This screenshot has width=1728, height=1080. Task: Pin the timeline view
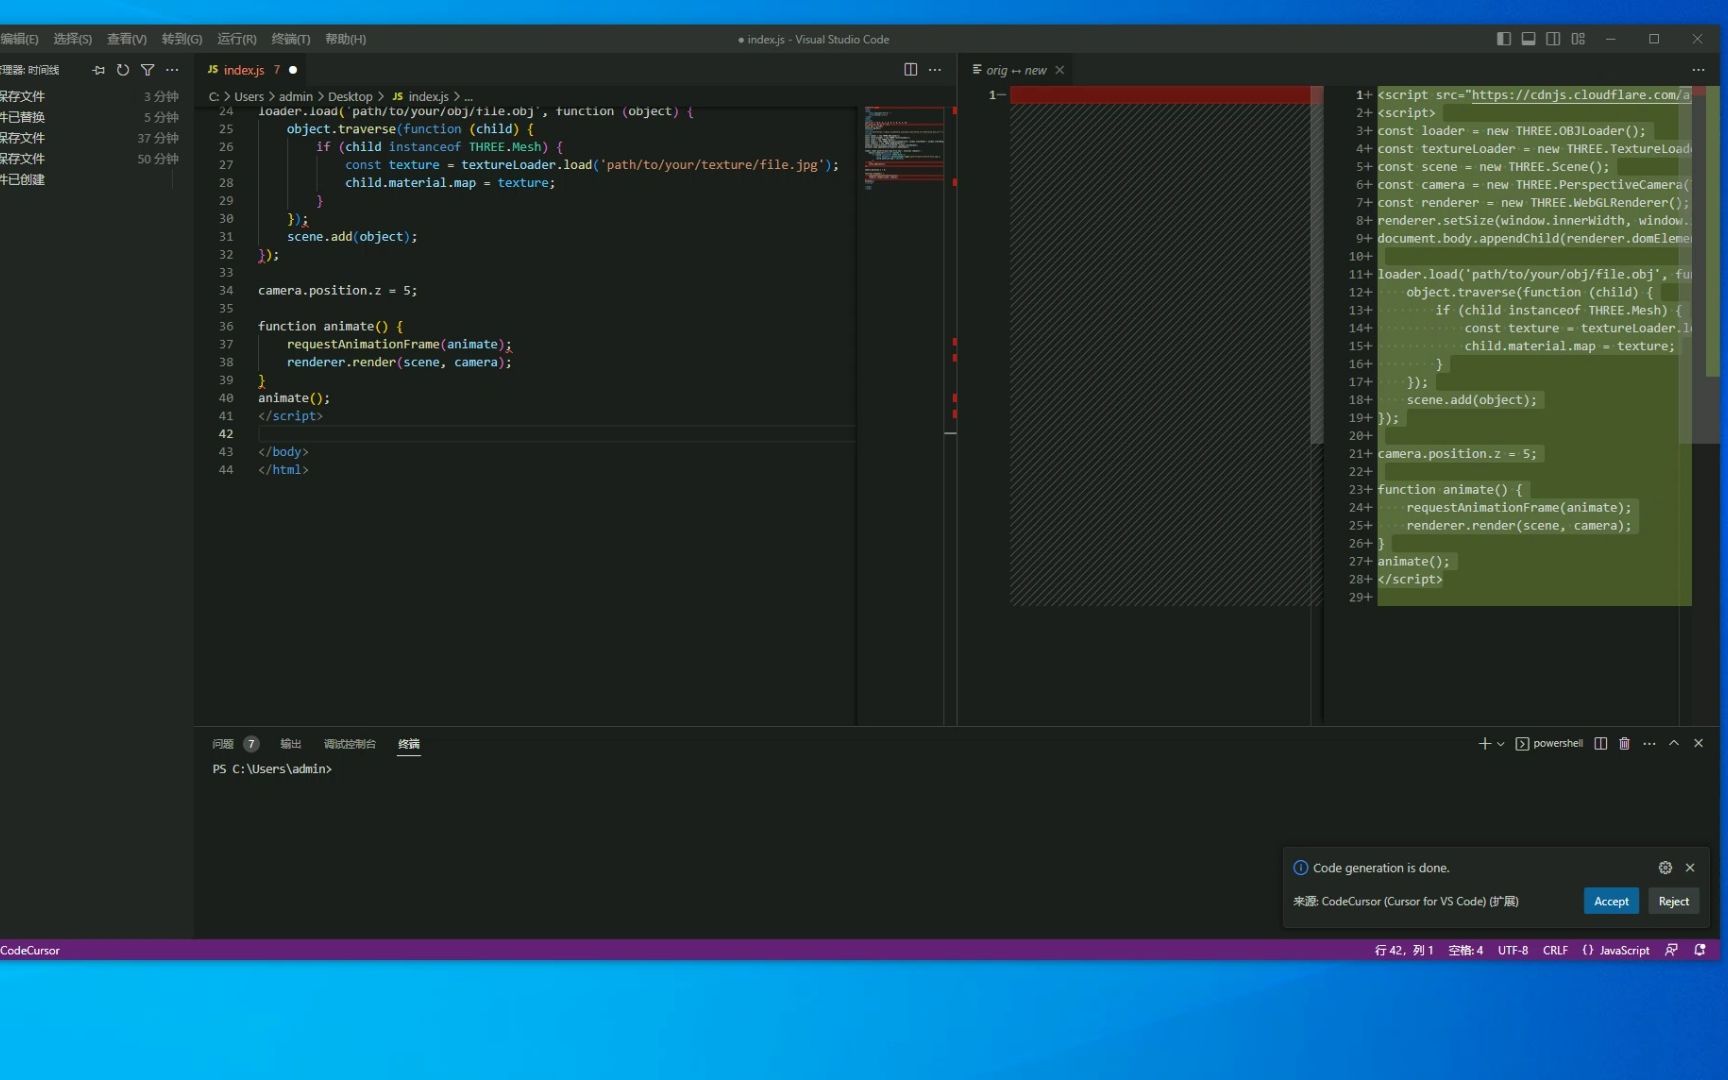[x=98, y=70]
